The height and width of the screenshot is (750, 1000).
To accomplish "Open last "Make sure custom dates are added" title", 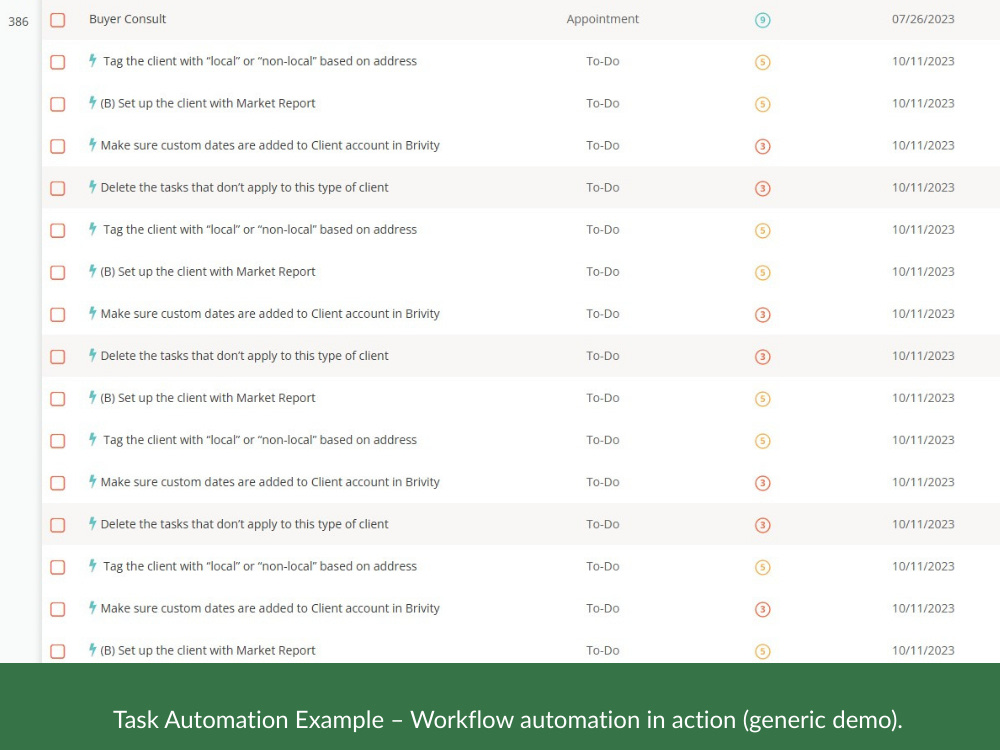I will [x=270, y=608].
